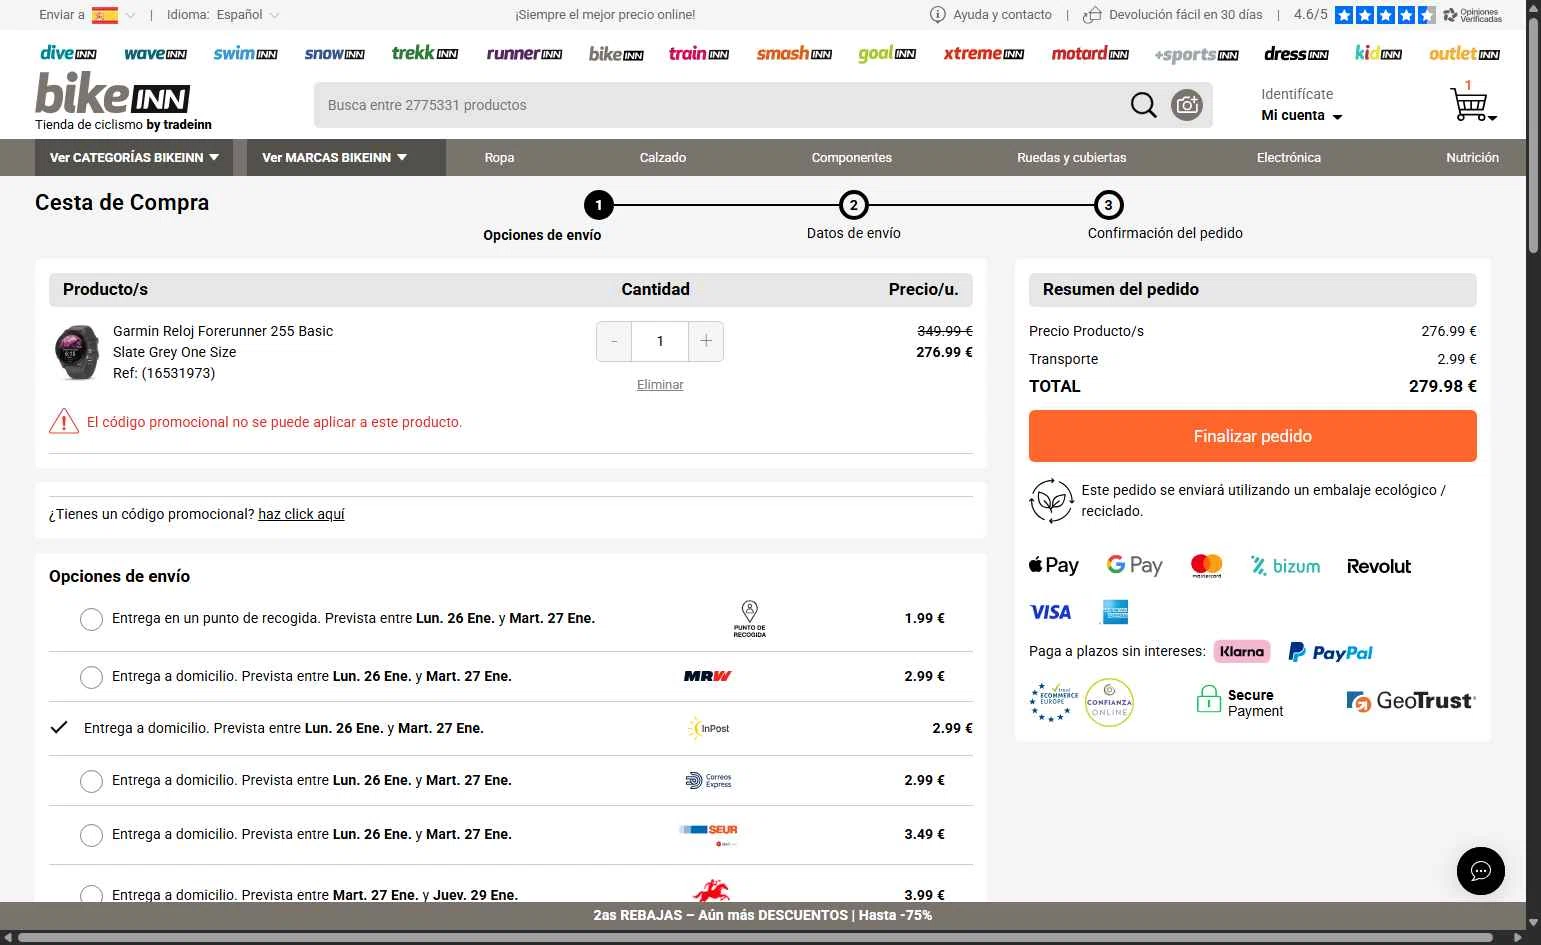Expand Ver MARCAS BIKEINN menu
The width and height of the screenshot is (1541, 945).
click(x=346, y=158)
